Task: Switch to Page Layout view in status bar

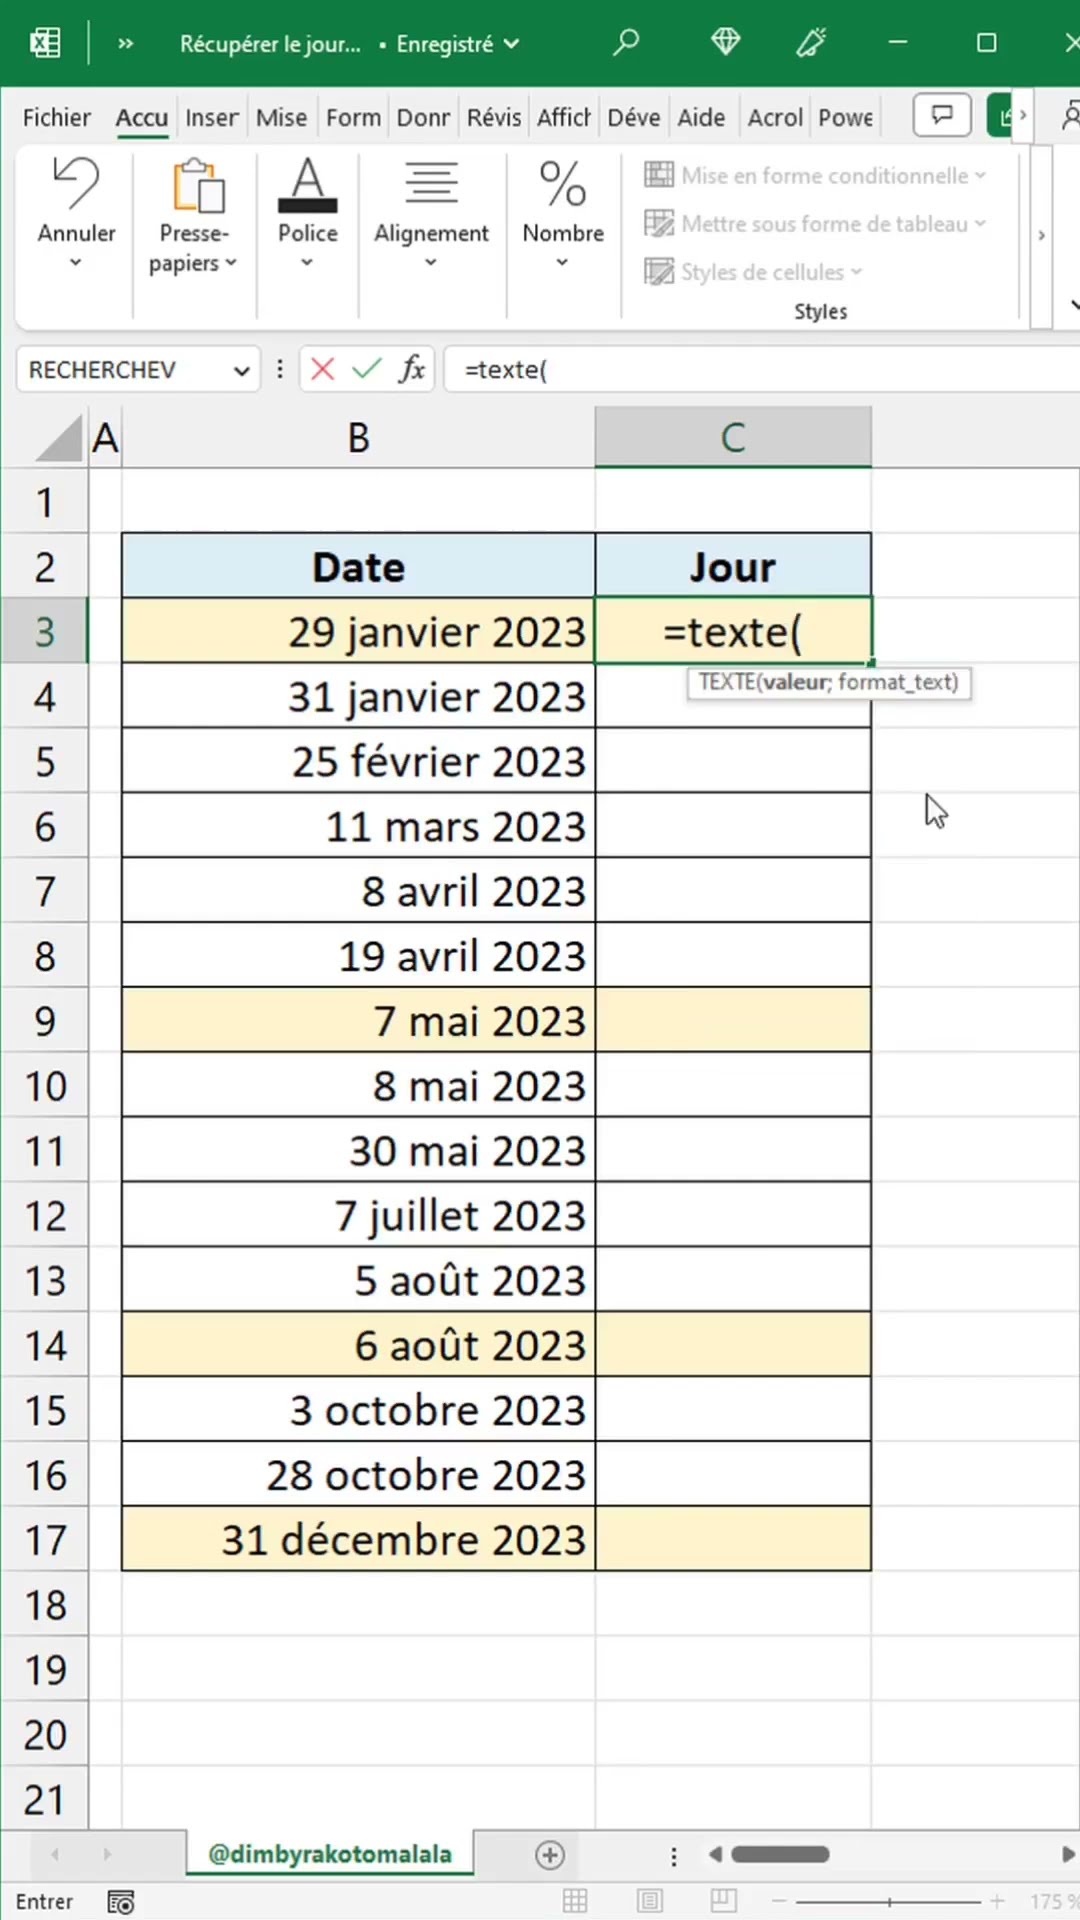Action: click(x=649, y=1901)
